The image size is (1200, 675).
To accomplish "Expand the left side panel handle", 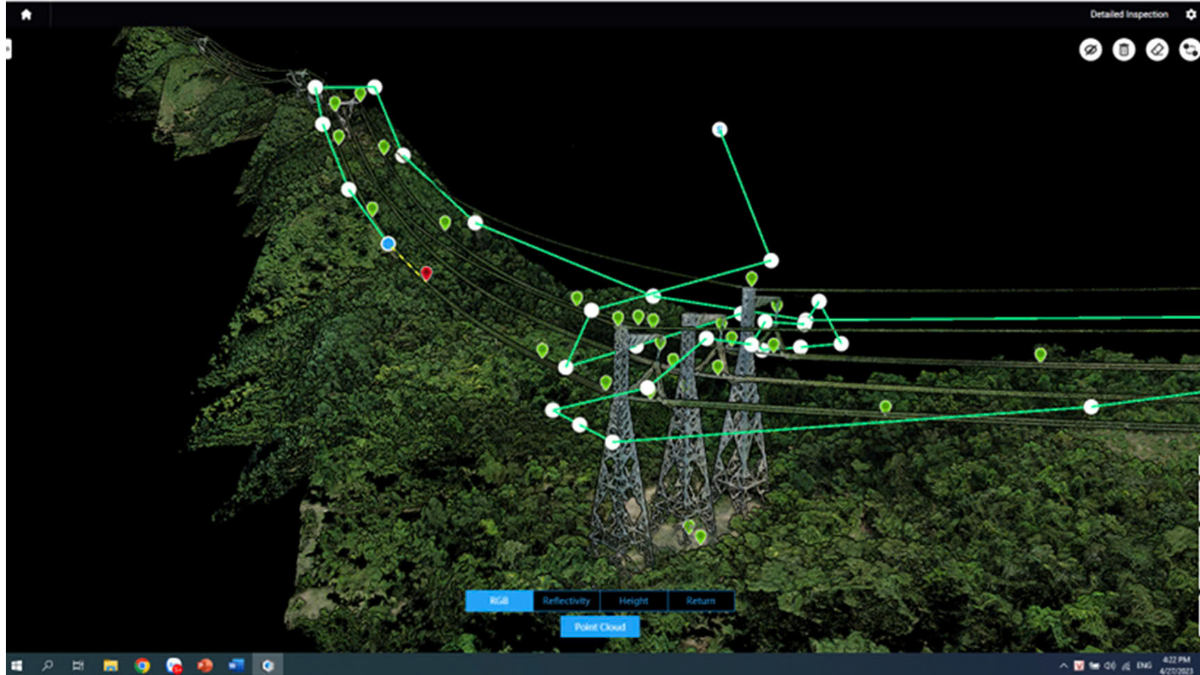I will [8, 47].
